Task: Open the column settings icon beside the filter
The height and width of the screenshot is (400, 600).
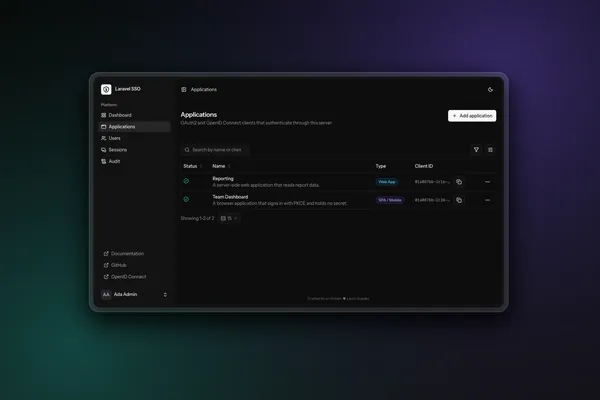Action: tap(490, 150)
